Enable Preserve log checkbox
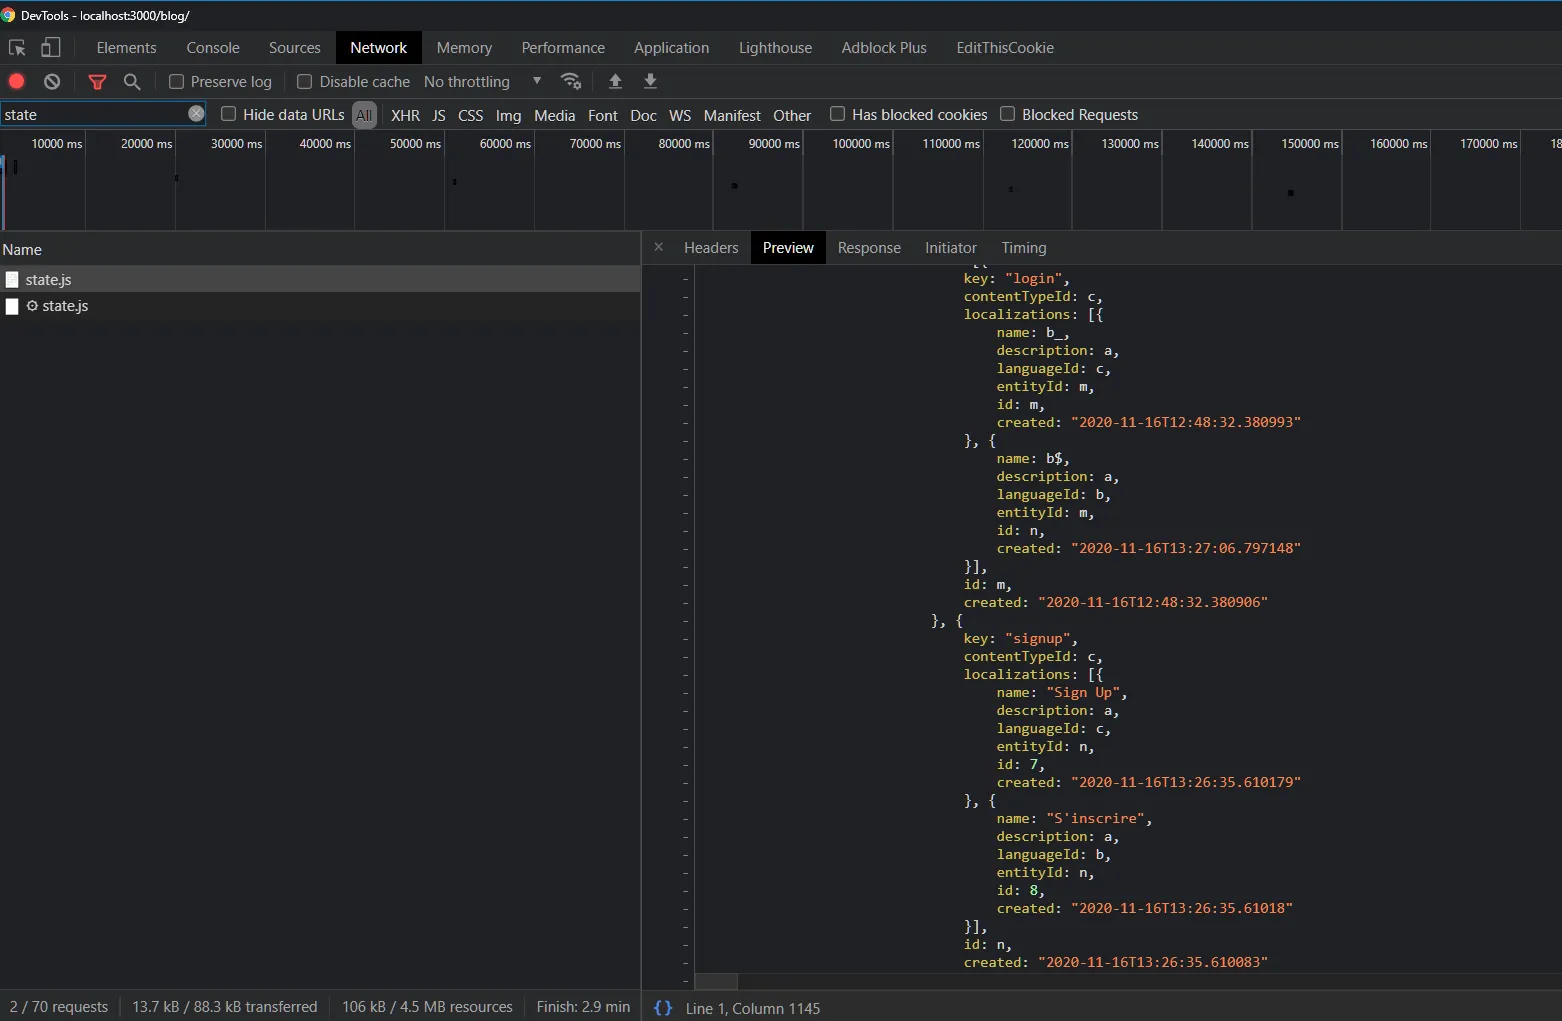Screen dimensions: 1562x1021 click(177, 82)
